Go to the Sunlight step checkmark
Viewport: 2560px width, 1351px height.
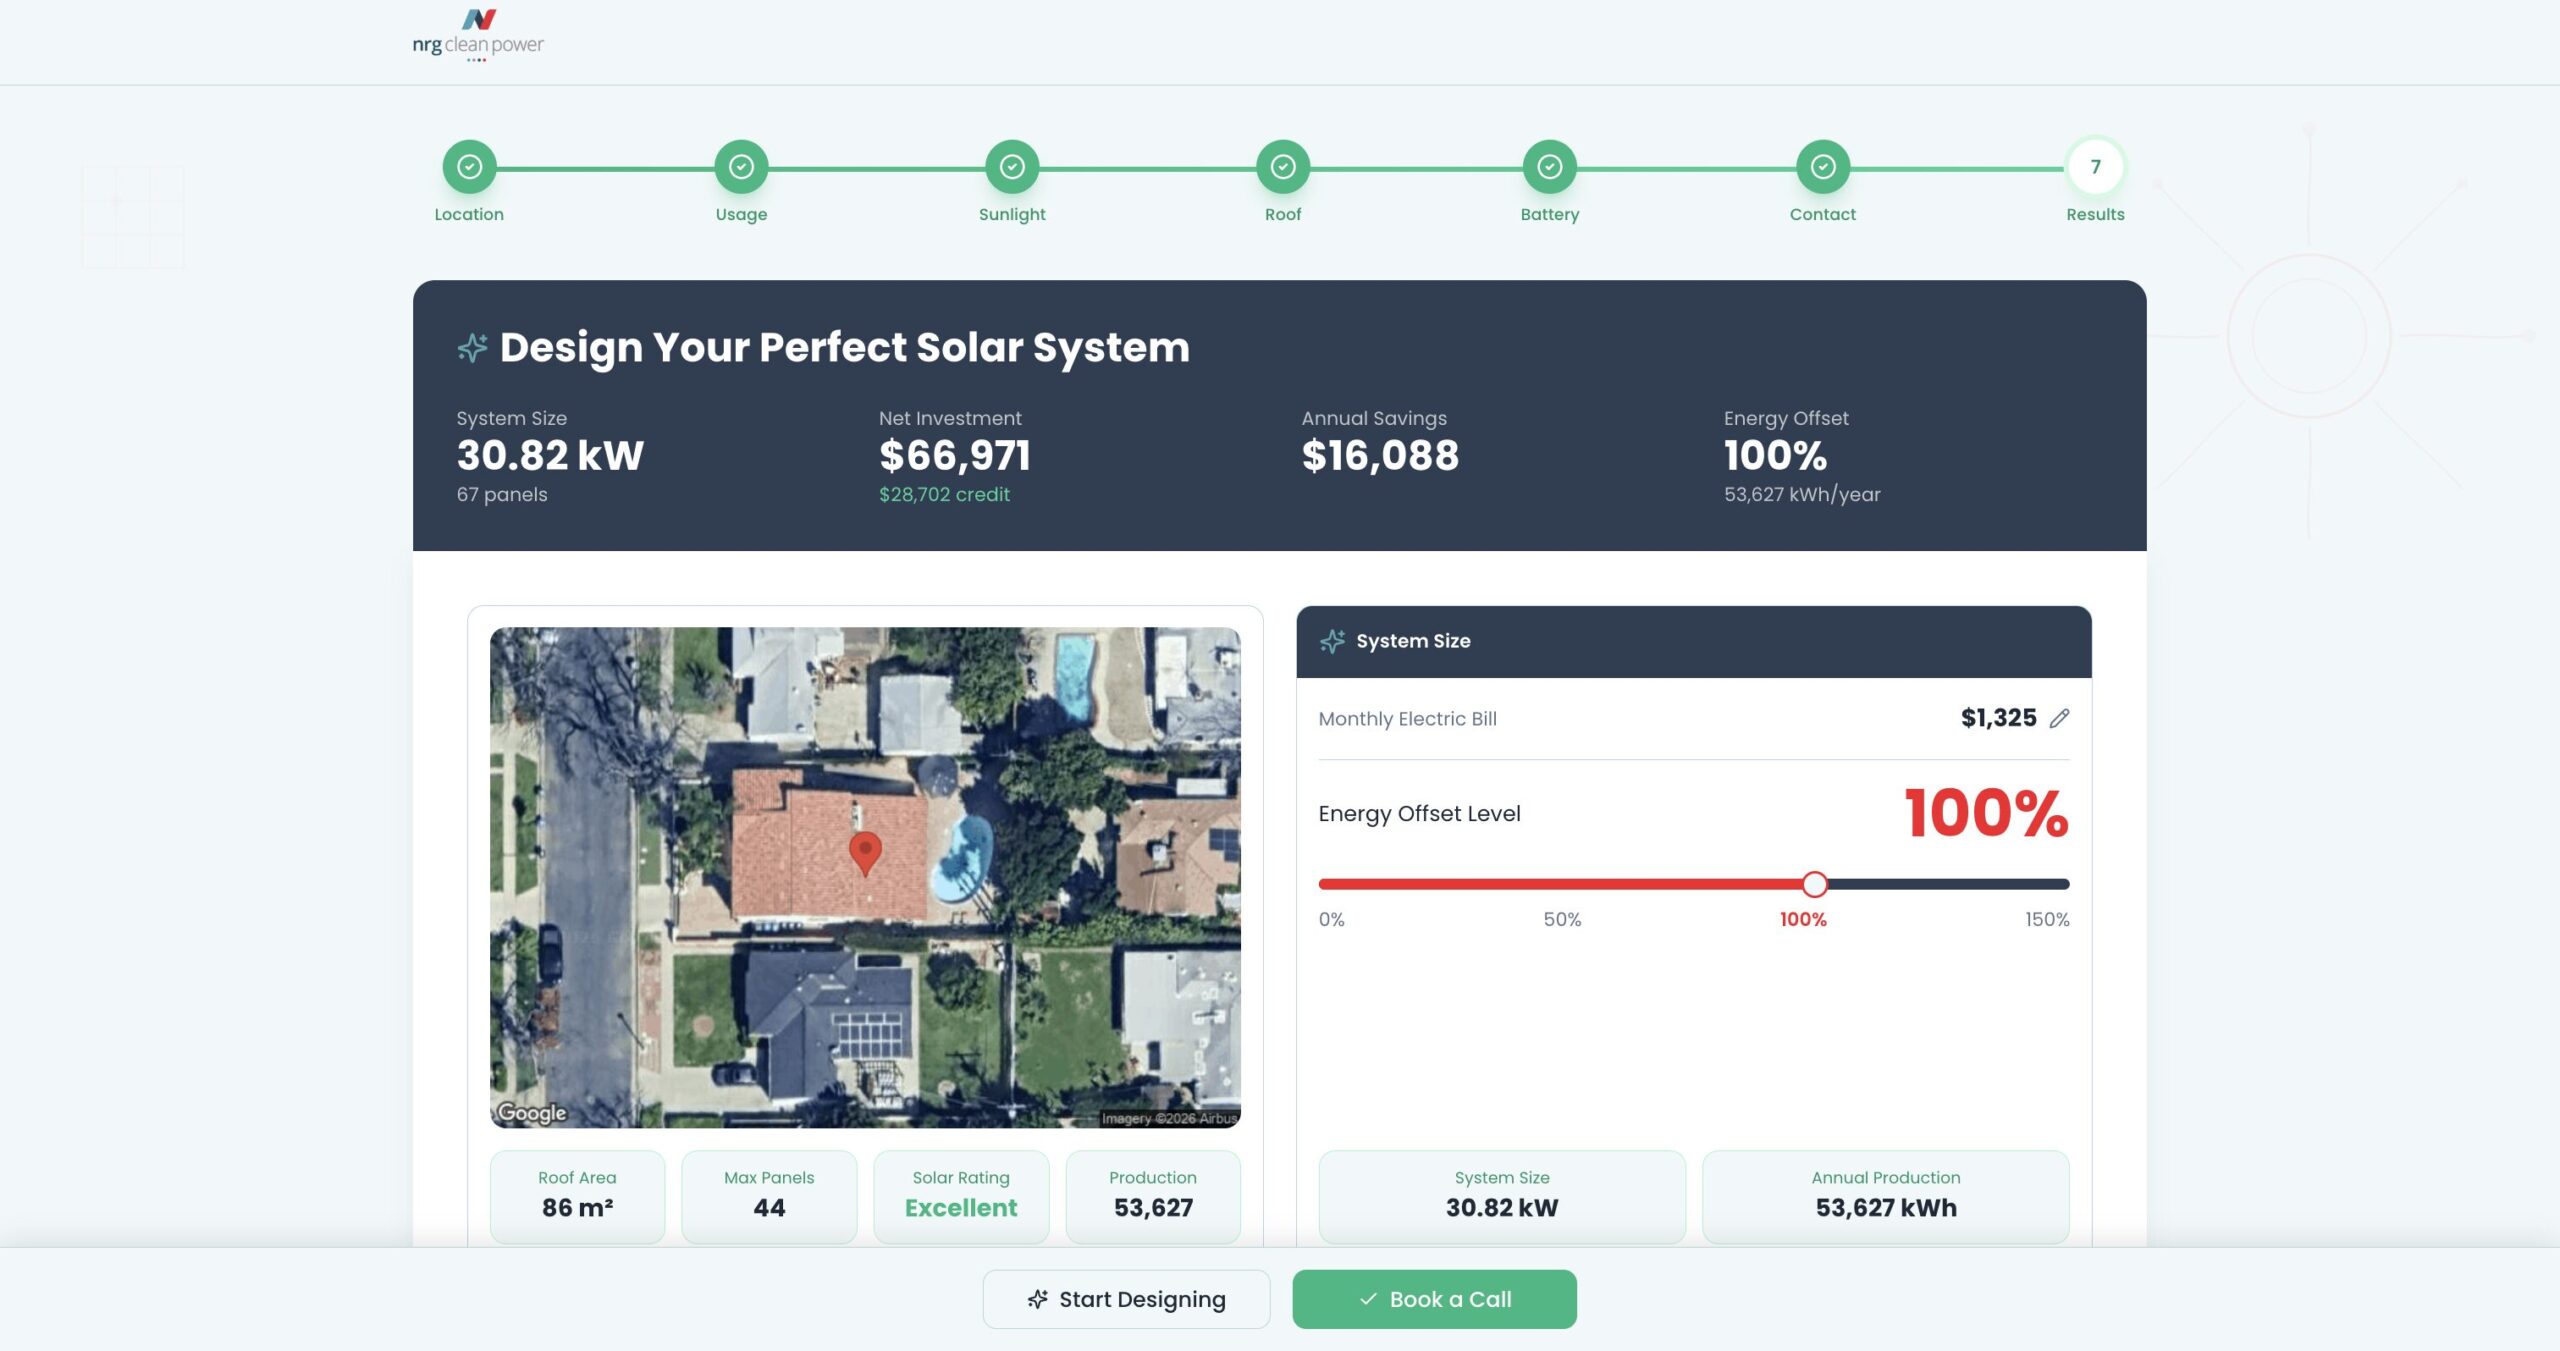pyautogui.click(x=1012, y=167)
